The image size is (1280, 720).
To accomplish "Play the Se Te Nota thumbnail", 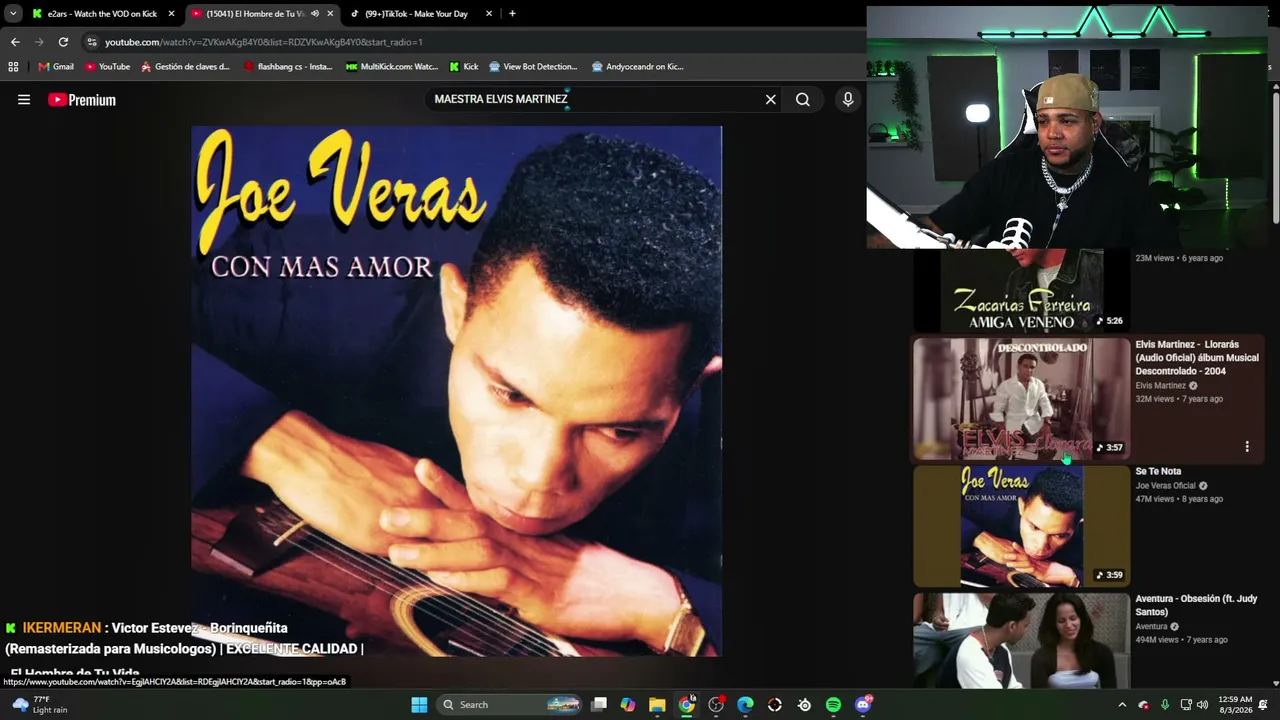I will point(1021,526).
